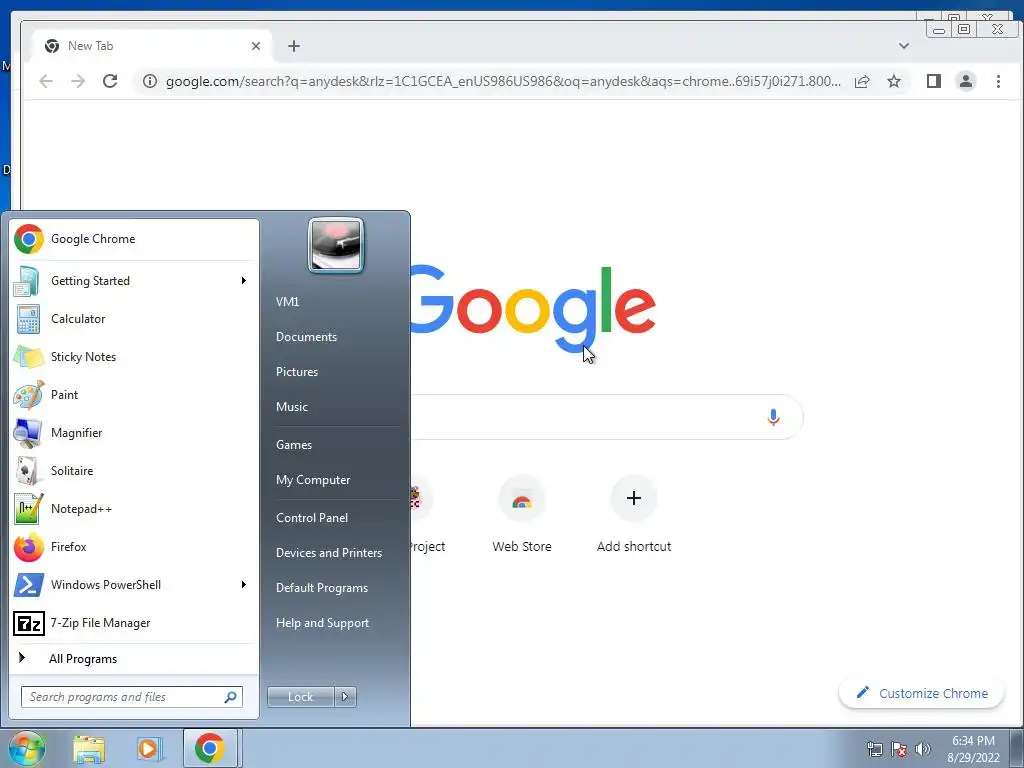Go back in Chrome

[46, 81]
